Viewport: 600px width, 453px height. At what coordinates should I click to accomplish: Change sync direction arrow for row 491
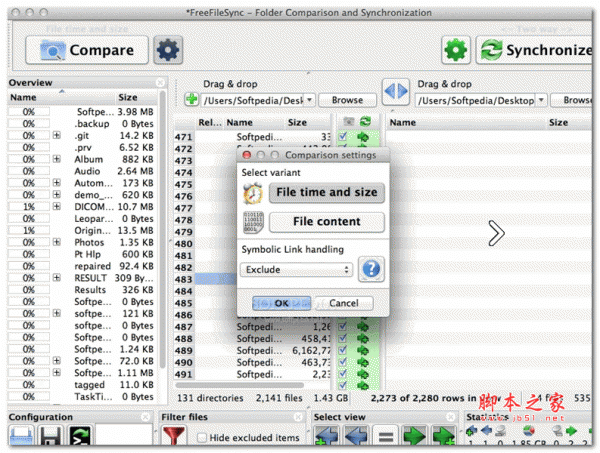pyautogui.click(x=363, y=374)
